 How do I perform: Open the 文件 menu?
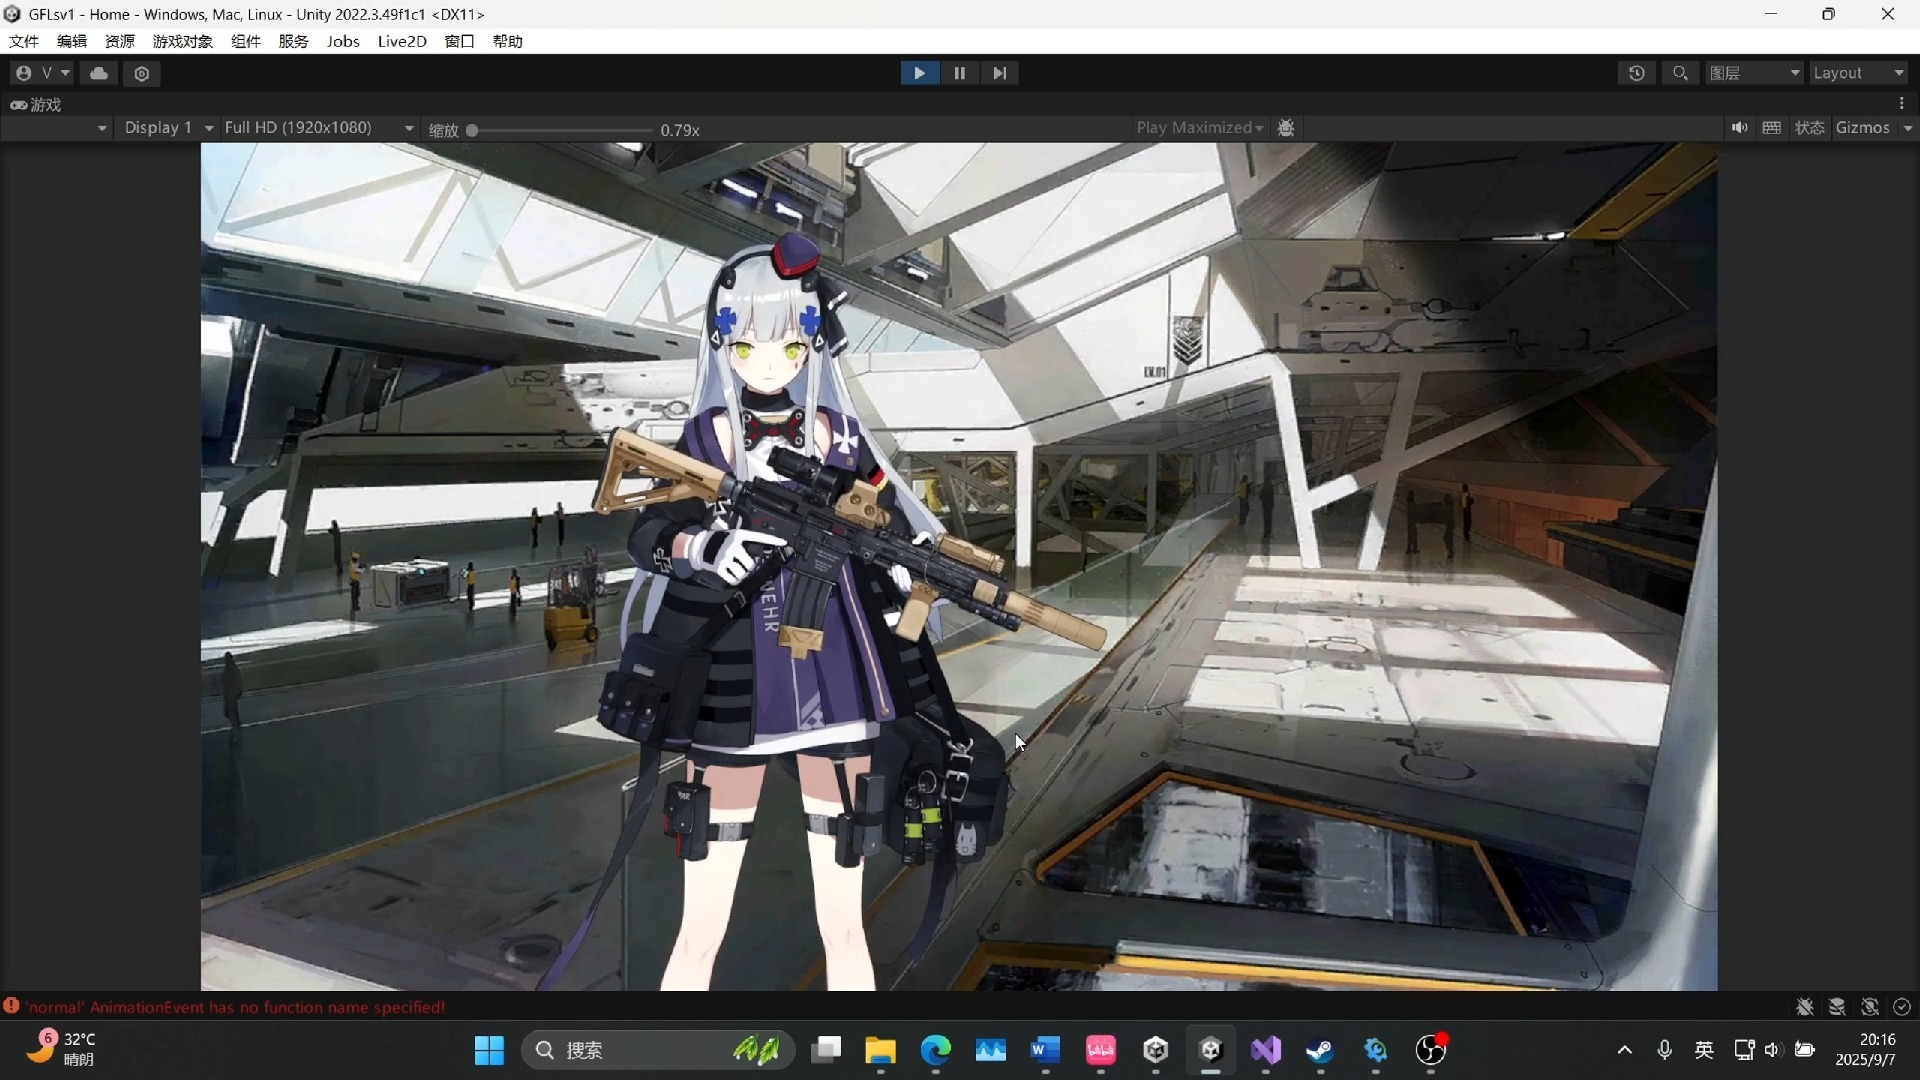tap(24, 41)
